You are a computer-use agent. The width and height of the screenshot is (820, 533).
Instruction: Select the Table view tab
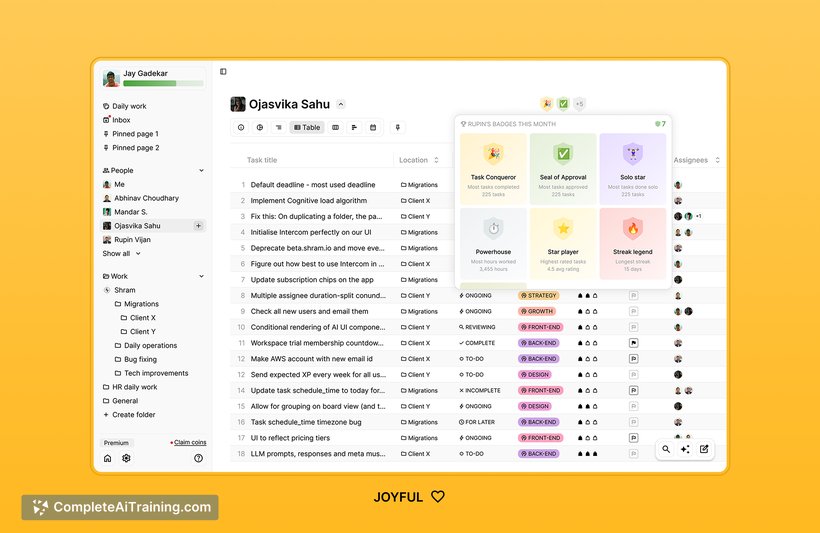coord(307,127)
